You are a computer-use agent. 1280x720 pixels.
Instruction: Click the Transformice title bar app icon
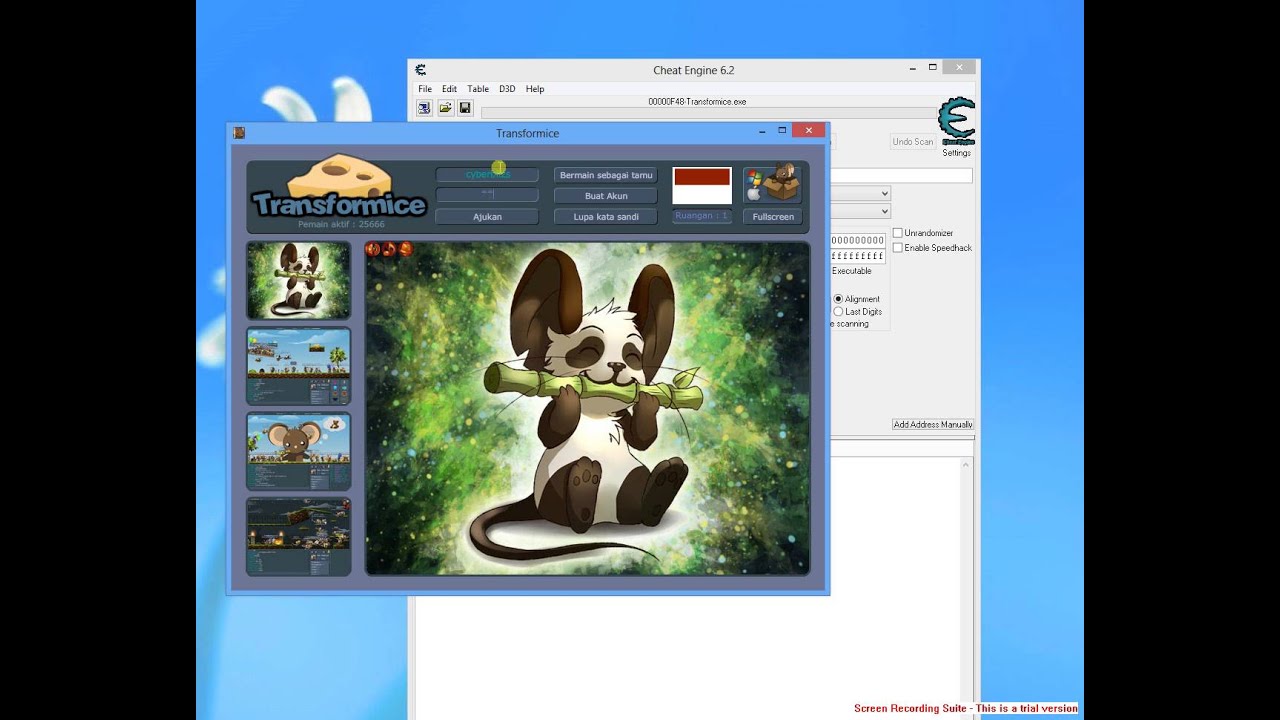tap(239, 133)
